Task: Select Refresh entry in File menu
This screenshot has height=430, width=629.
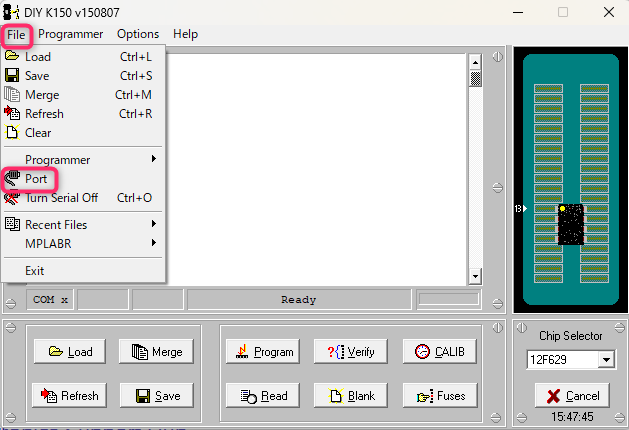Action: click(83, 114)
